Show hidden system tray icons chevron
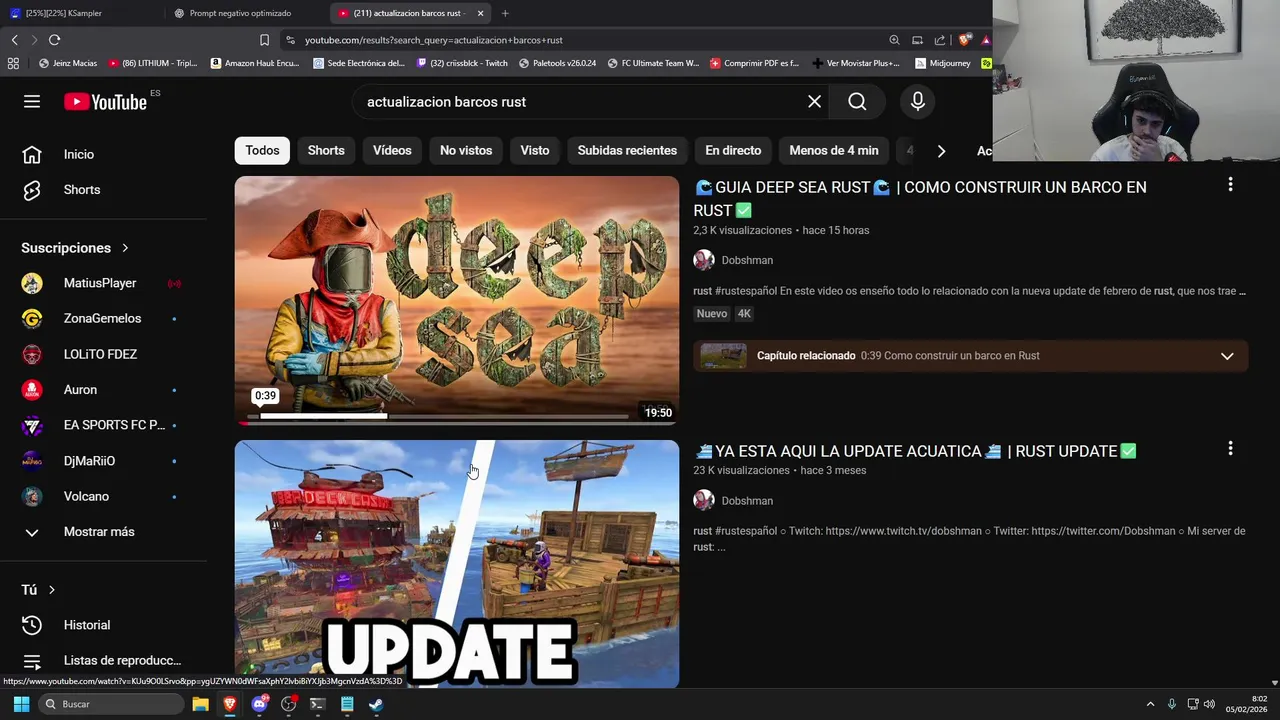The image size is (1280, 720). 1150,704
